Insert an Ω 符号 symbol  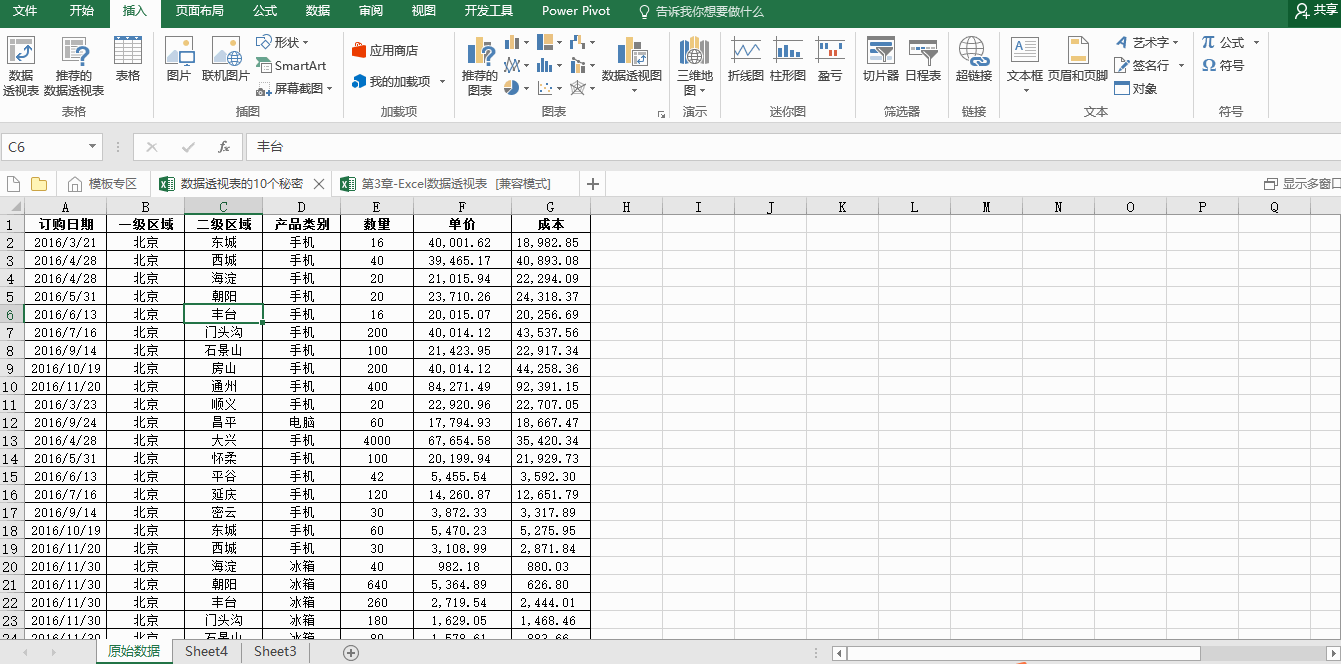pos(1223,65)
